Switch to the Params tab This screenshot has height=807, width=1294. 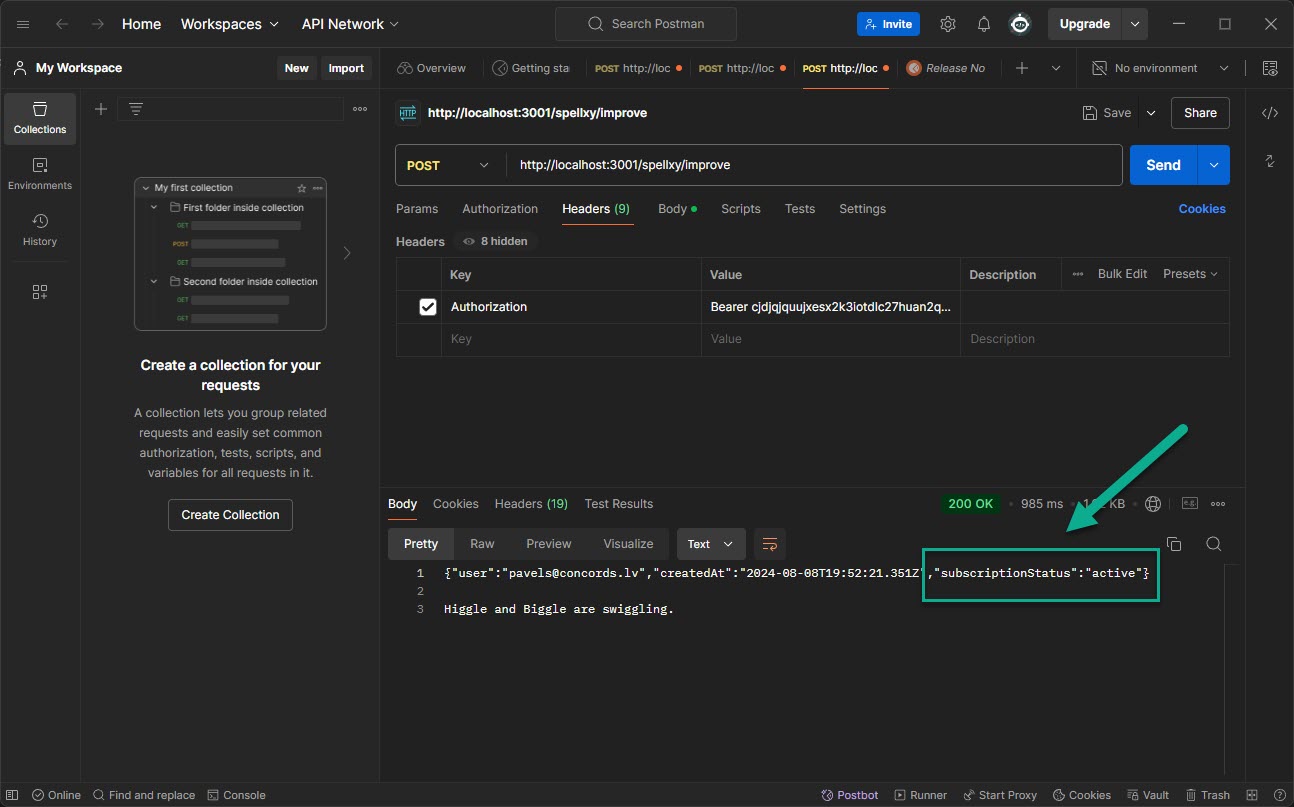(x=417, y=209)
